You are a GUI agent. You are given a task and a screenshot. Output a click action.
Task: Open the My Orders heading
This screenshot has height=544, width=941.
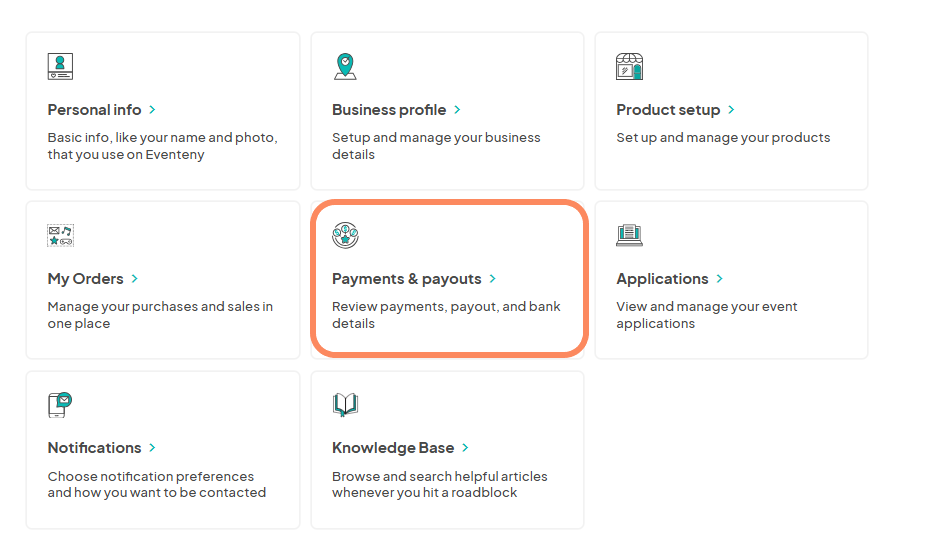point(85,279)
